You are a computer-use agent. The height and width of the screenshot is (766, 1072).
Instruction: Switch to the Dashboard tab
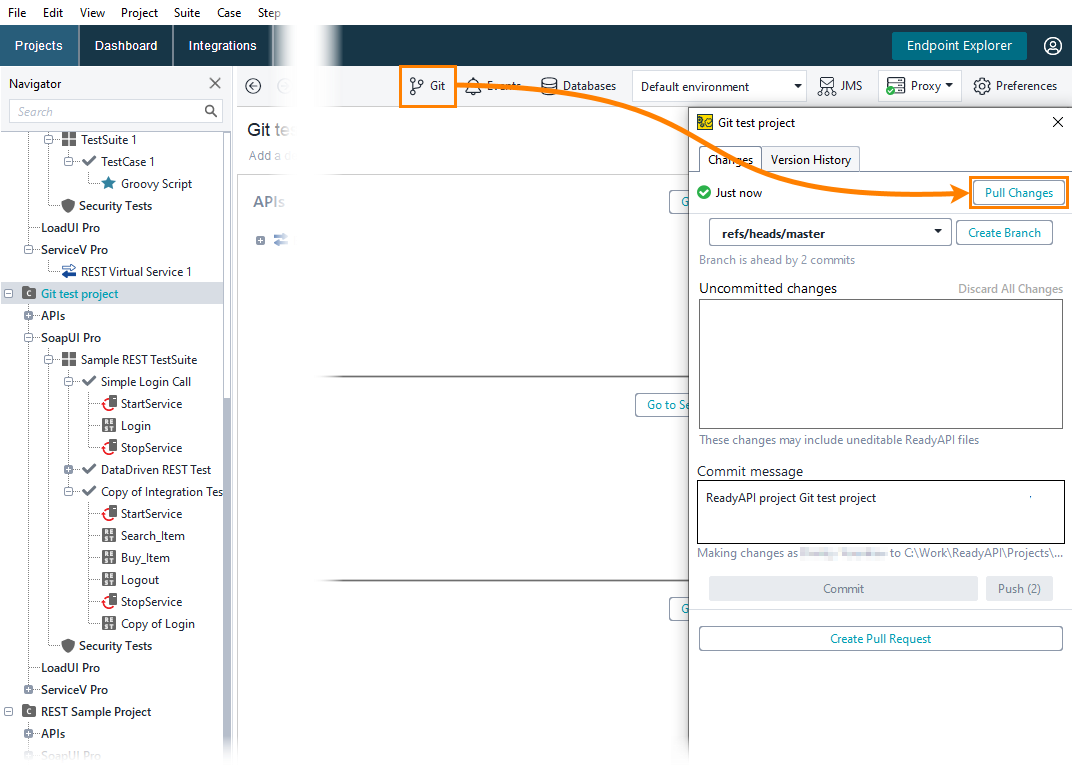pyautogui.click(x=126, y=46)
